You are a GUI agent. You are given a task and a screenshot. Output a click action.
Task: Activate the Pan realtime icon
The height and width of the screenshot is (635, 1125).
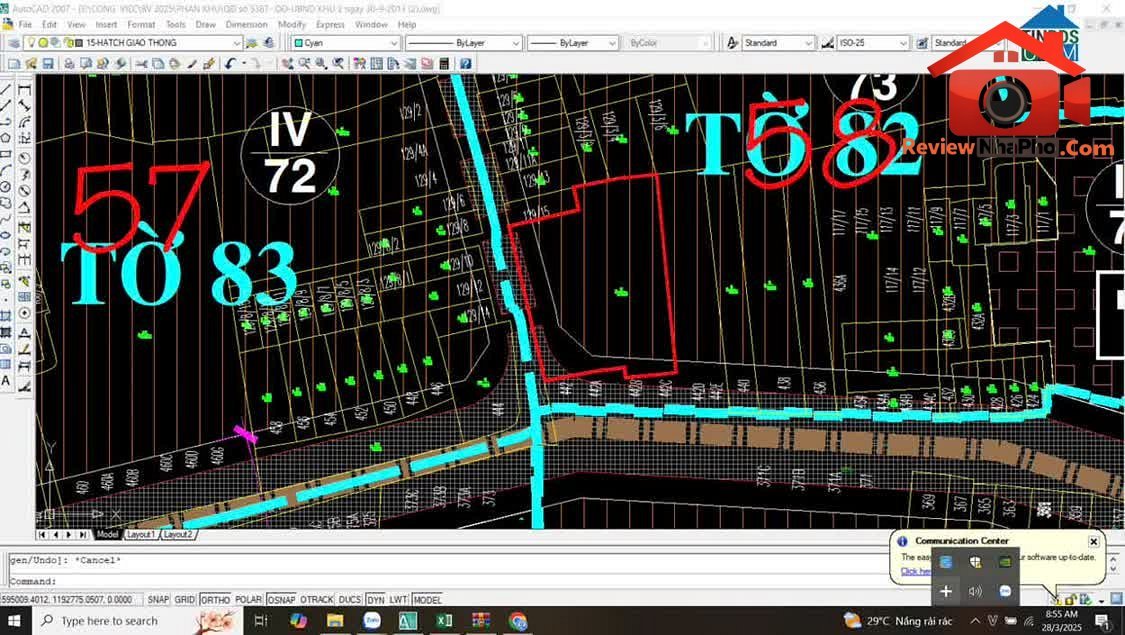tap(288, 64)
